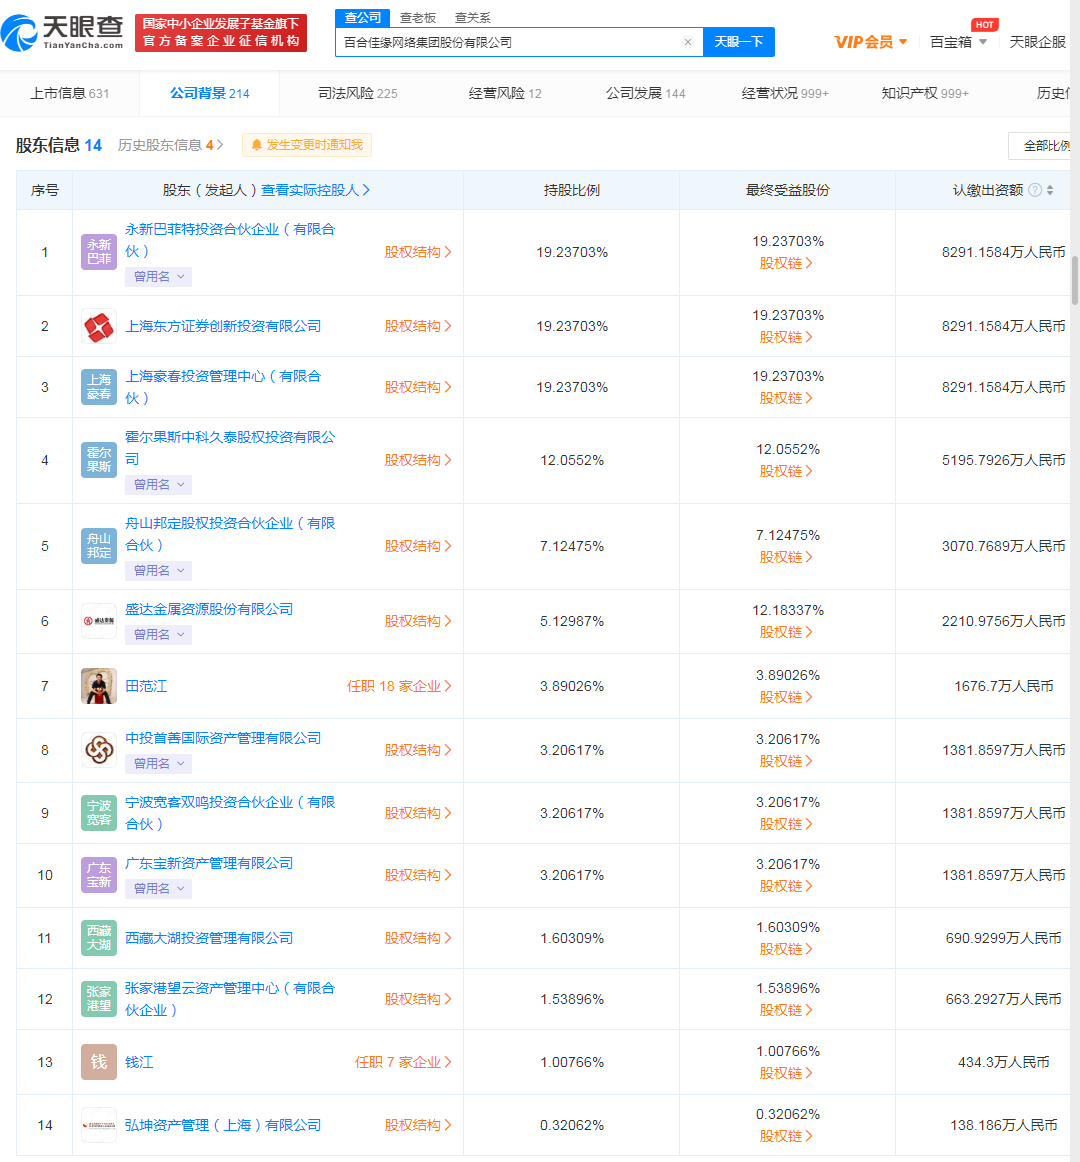Expand 曾用名 for 霍尔果斯中科久泰
The height and width of the screenshot is (1162, 1080).
click(159, 485)
